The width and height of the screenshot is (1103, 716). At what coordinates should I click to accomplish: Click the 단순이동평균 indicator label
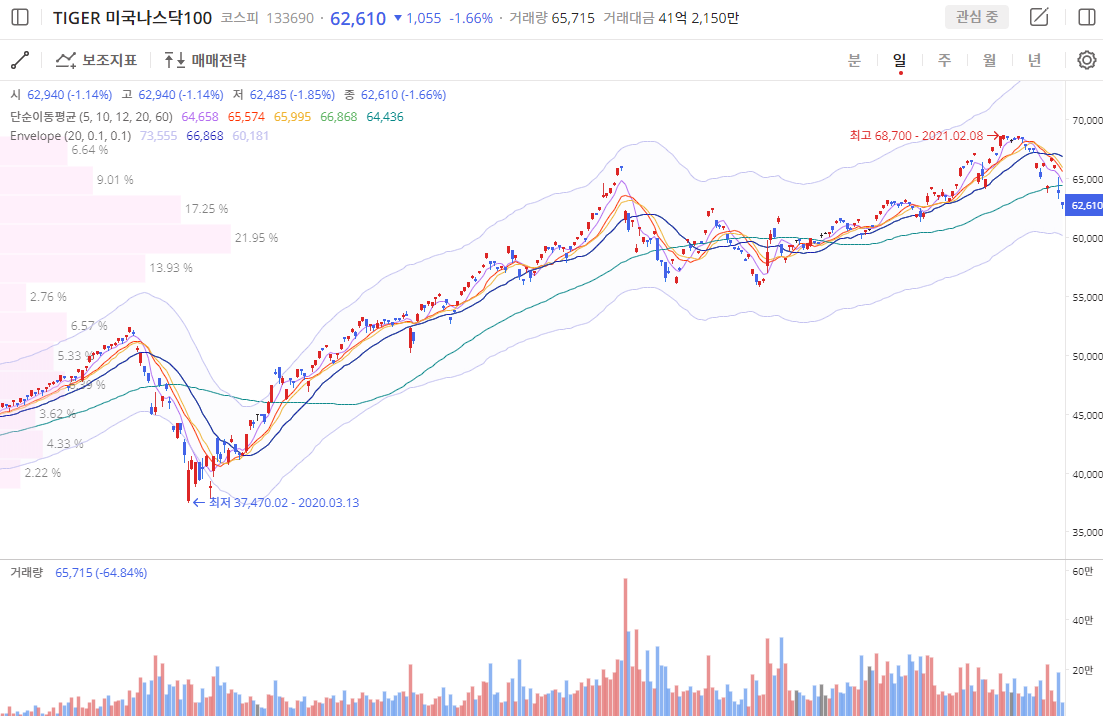(x=91, y=117)
